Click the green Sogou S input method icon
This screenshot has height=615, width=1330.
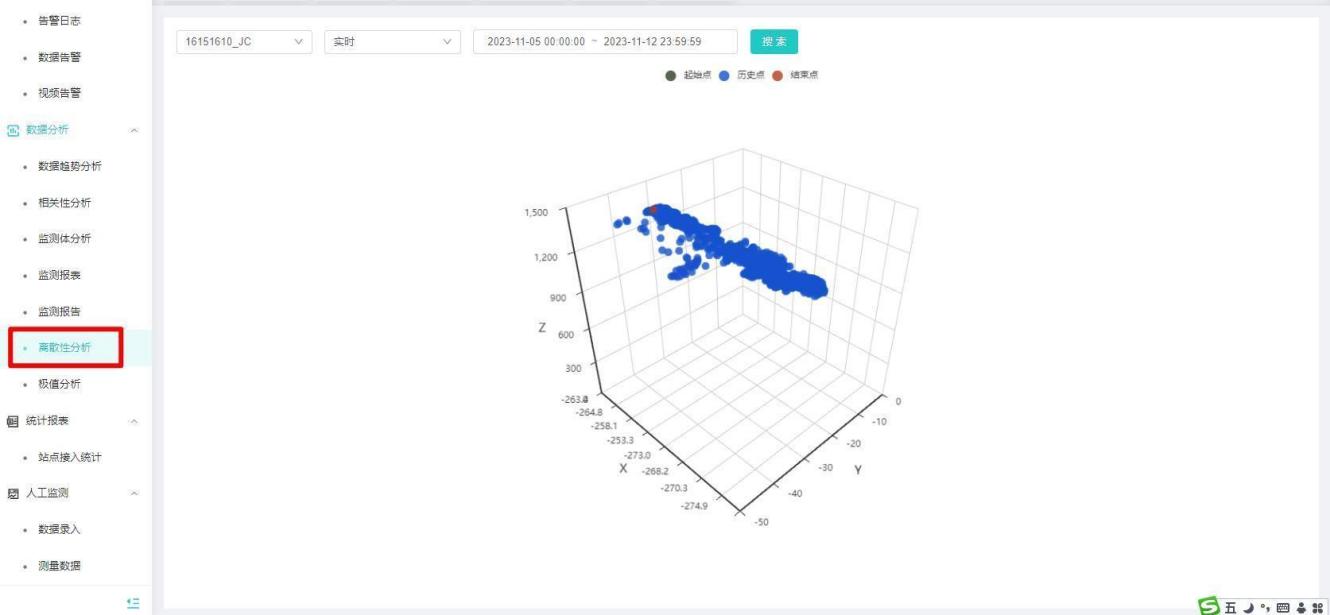1211,604
